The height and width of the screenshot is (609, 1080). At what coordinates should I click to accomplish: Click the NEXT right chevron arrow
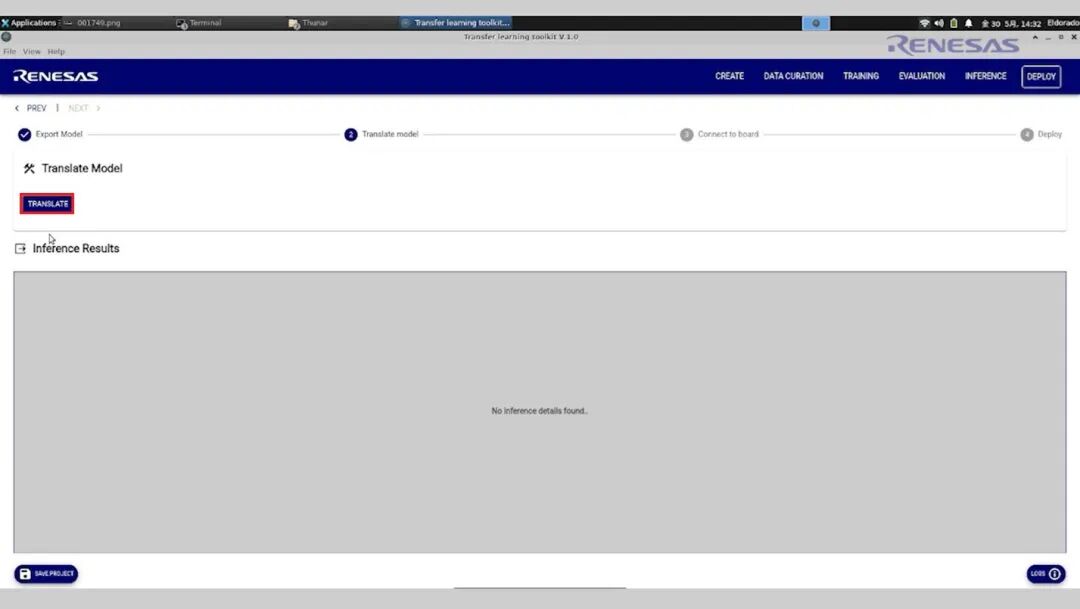pos(98,108)
